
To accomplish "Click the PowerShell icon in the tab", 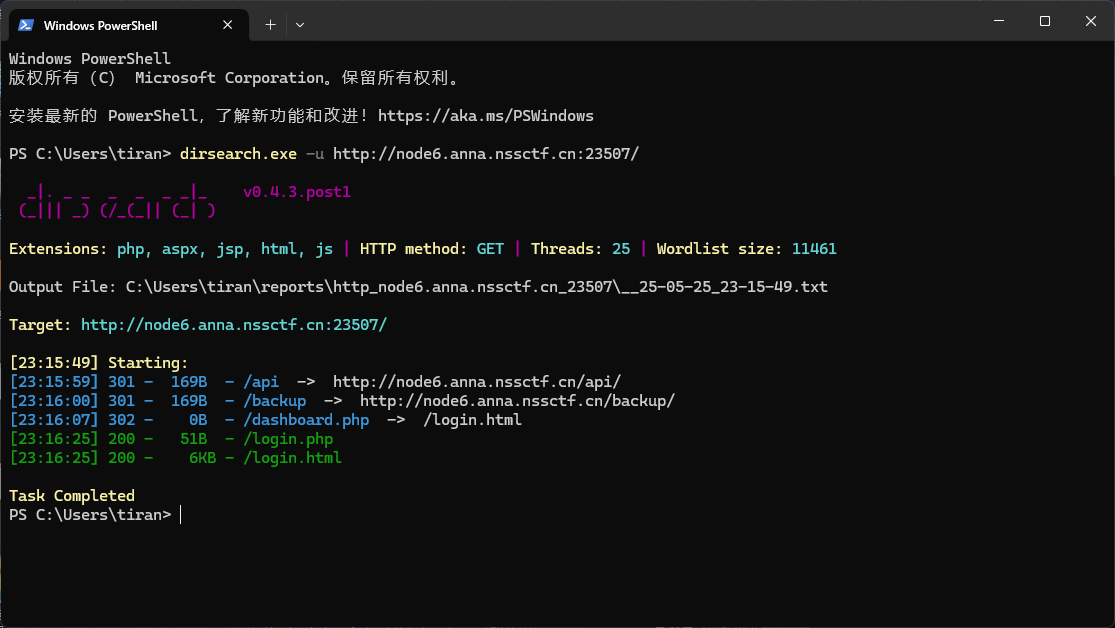I will coord(26,25).
